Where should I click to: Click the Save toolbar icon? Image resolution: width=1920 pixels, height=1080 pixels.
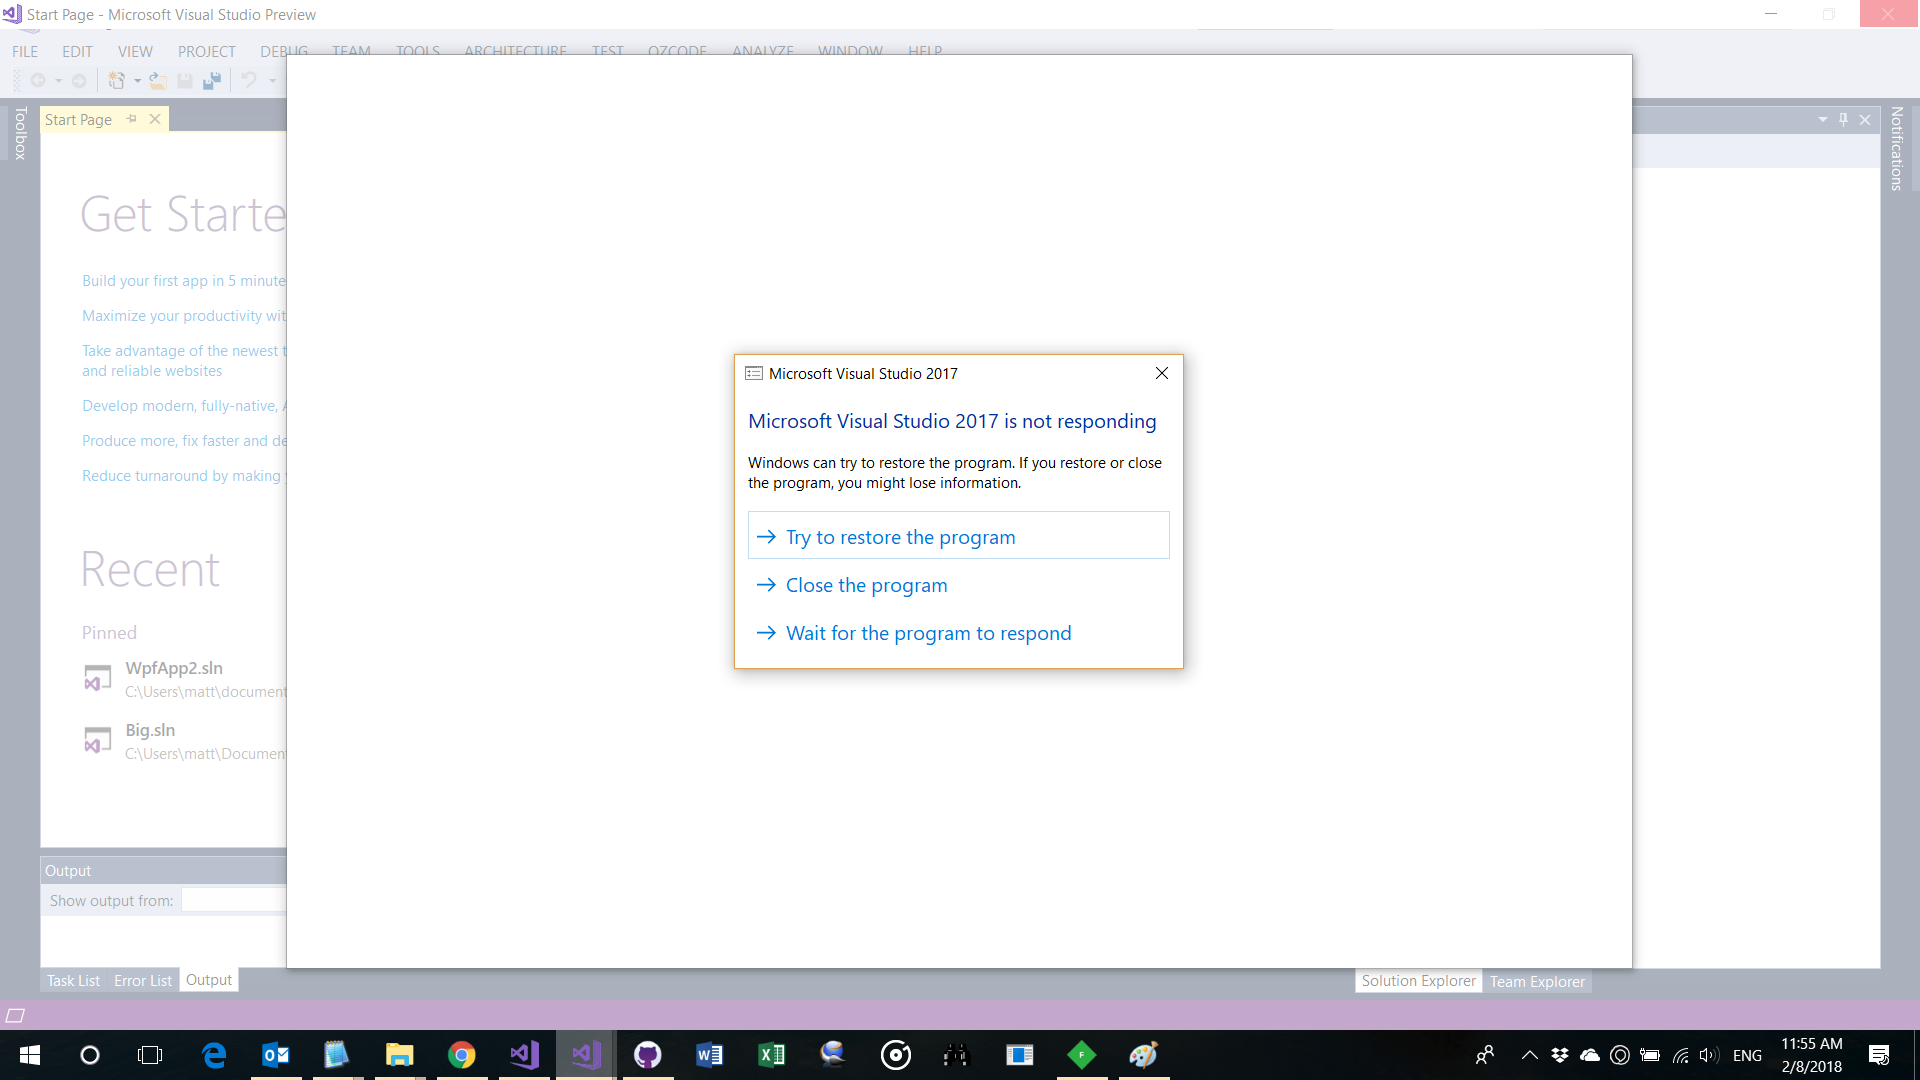185,80
